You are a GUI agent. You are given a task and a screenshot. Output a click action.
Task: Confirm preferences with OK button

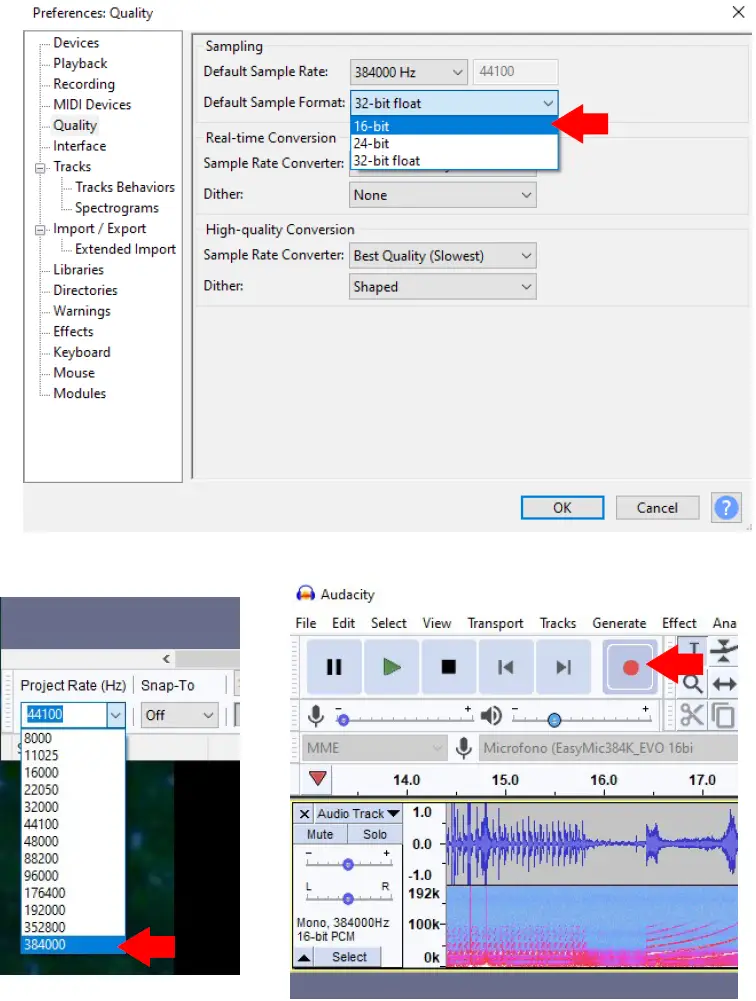pyautogui.click(x=562, y=508)
